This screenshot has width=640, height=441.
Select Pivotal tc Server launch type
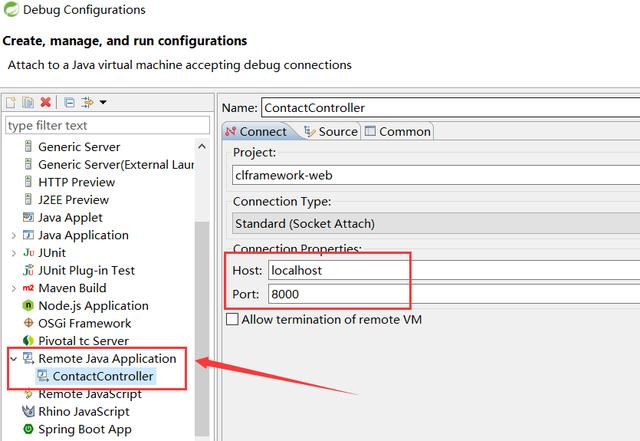(x=85, y=341)
